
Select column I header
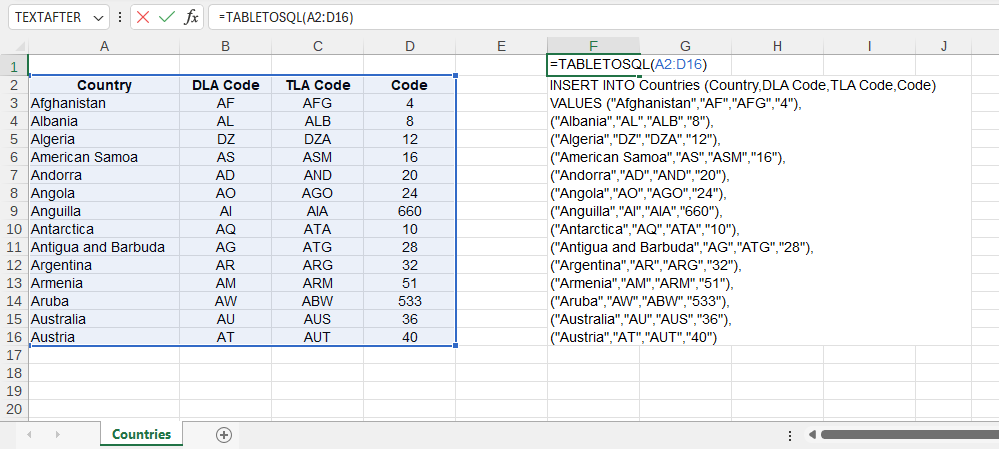coord(869,46)
